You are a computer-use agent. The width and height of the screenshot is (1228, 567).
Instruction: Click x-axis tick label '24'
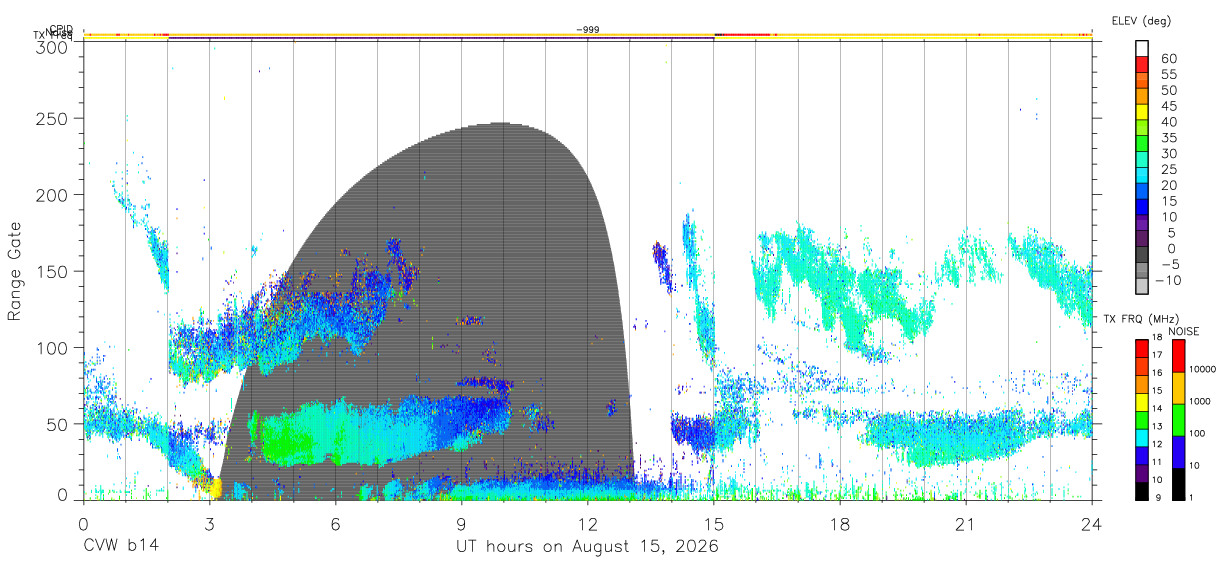point(1092,524)
